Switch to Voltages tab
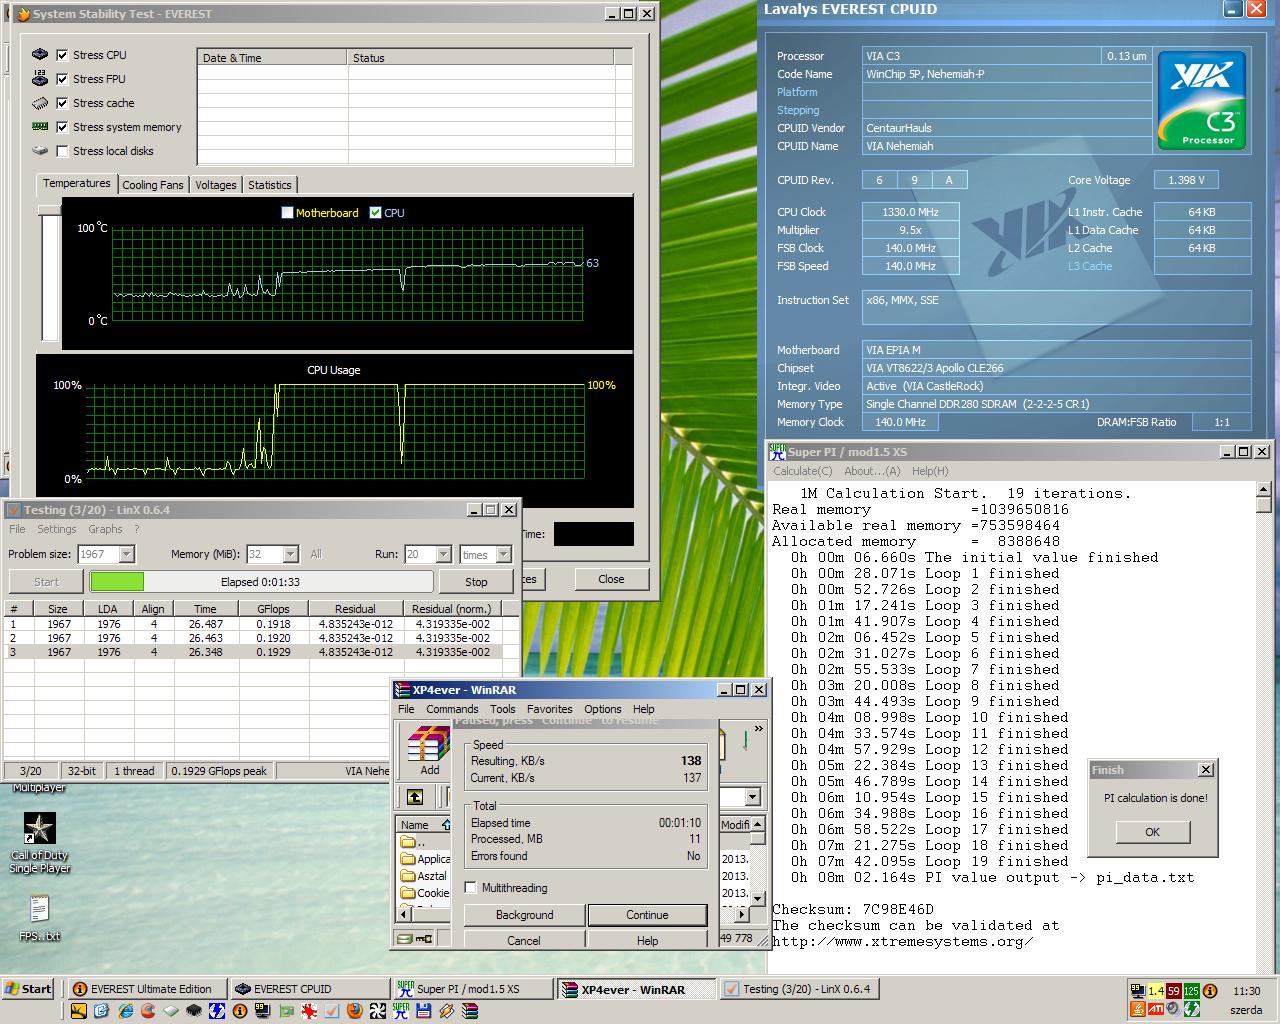The height and width of the screenshot is (1024, 1280). point(216,185)
